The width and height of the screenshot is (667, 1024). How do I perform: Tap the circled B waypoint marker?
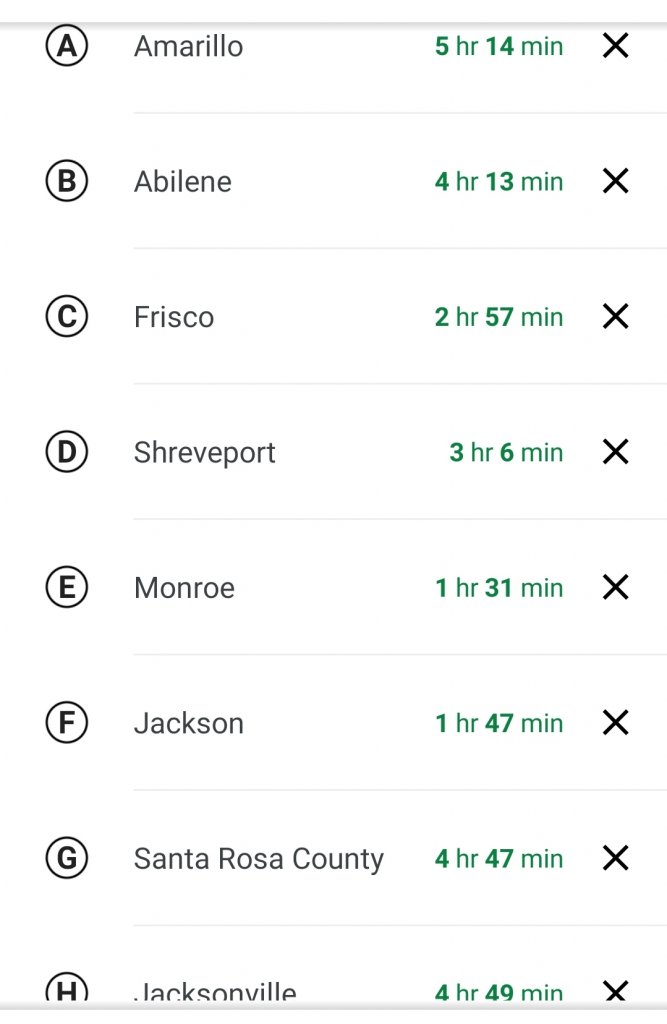click(67, 181)
